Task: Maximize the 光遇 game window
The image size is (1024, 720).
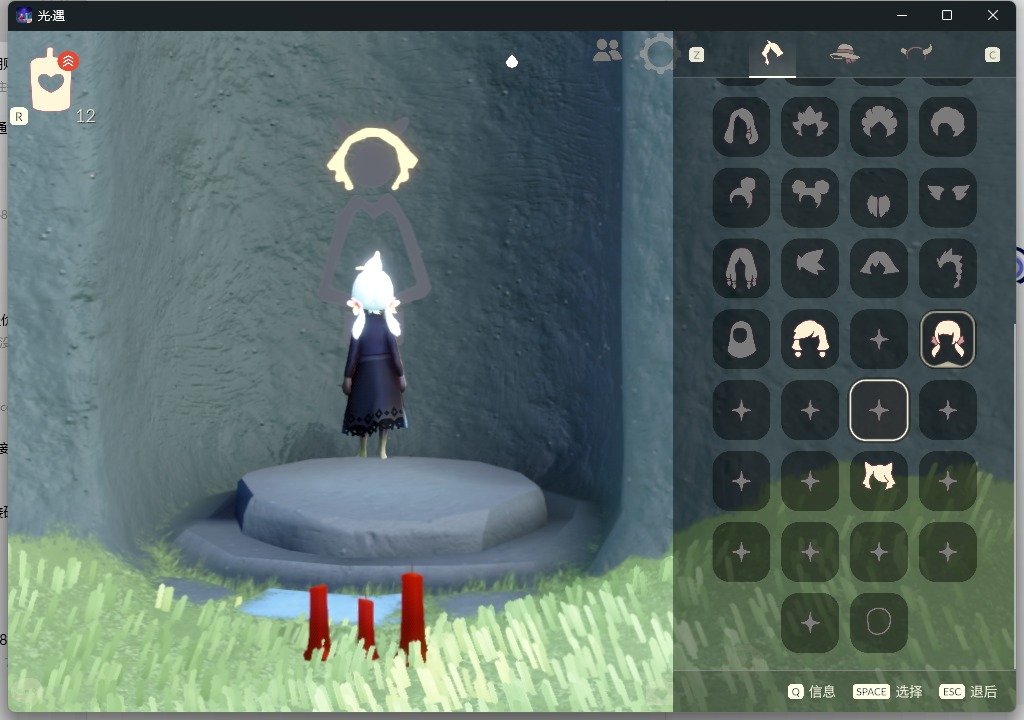Action: click(947, 15)
